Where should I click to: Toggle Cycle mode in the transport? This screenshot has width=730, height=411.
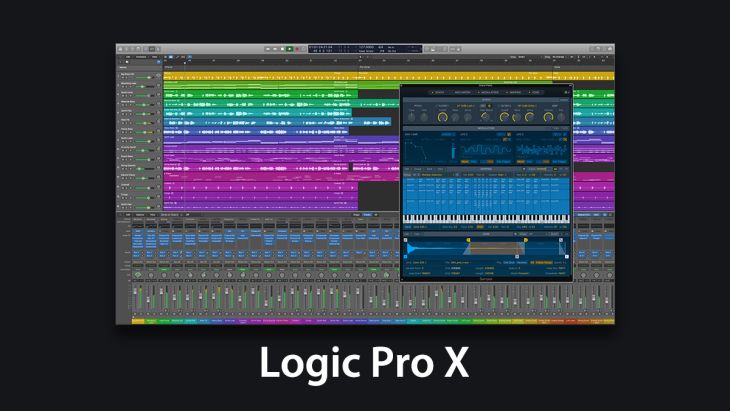304,48
